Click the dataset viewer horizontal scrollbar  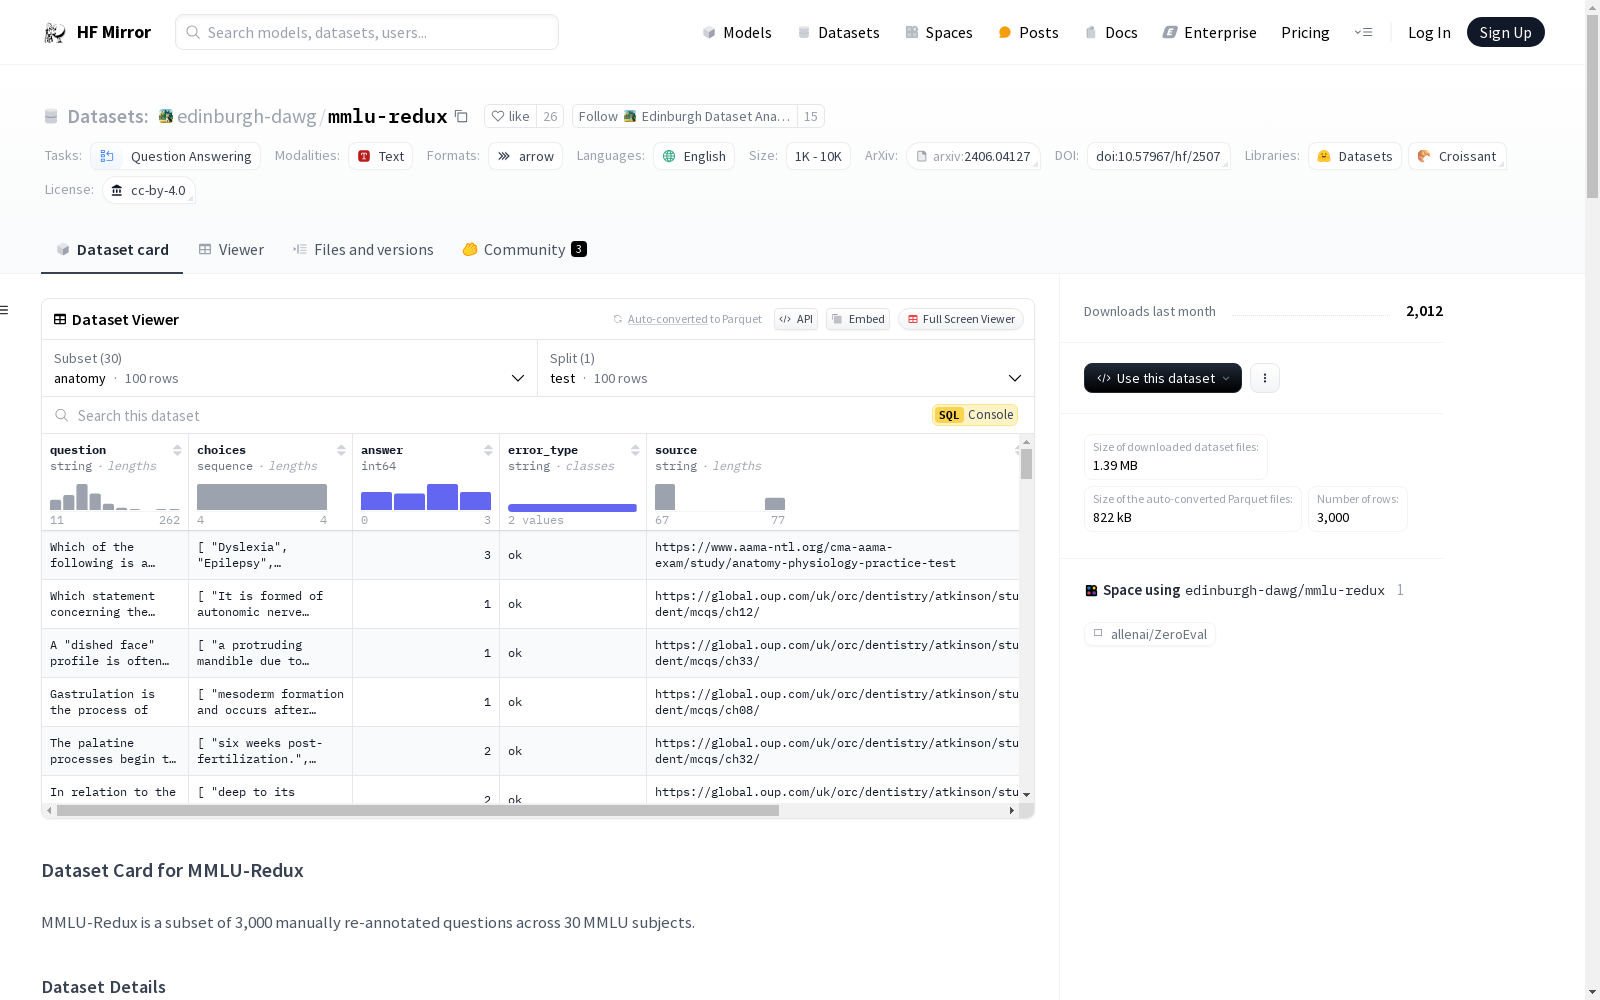click(418, 811)
